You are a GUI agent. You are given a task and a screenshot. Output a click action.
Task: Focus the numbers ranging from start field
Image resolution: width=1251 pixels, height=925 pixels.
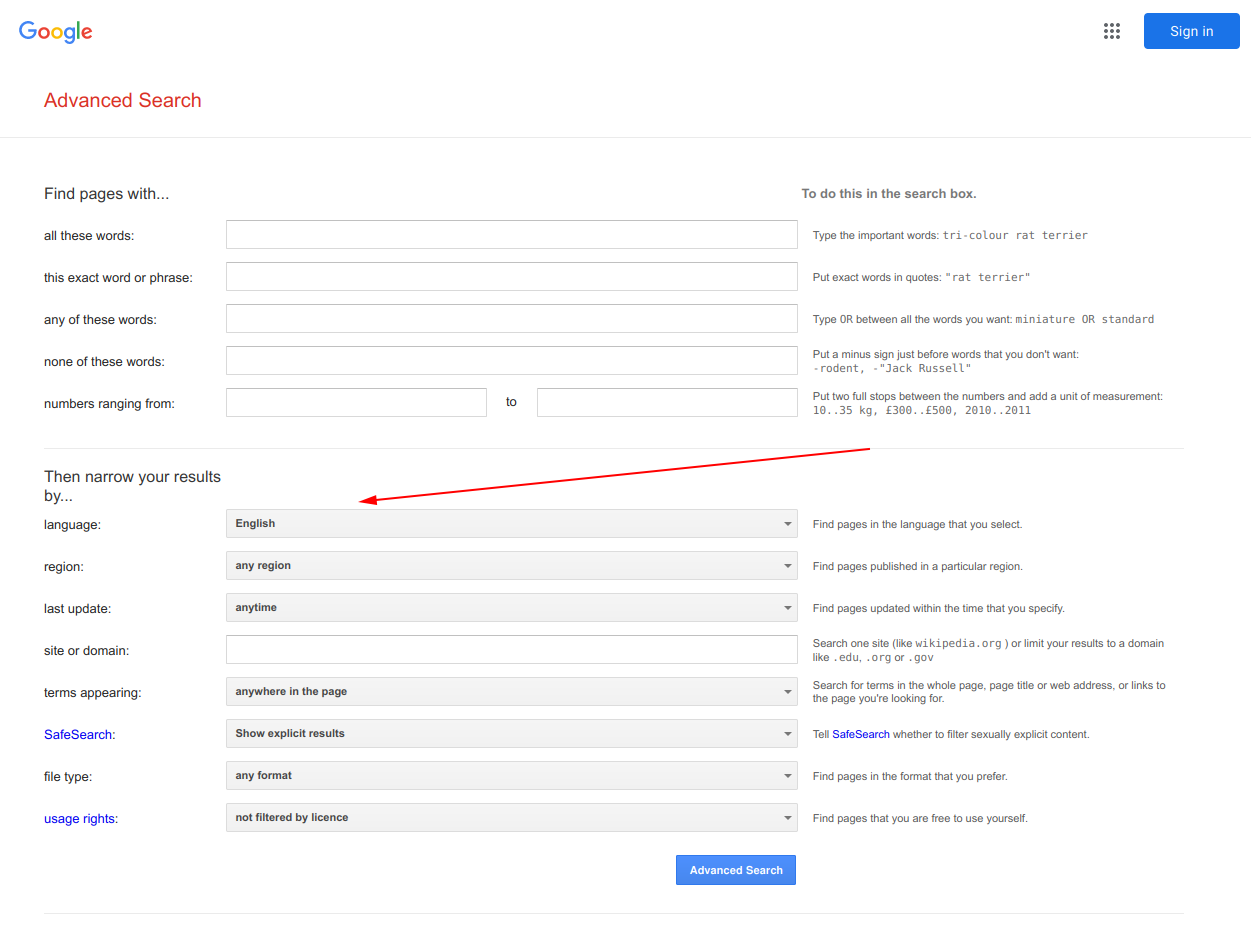[x=356, y=403]
